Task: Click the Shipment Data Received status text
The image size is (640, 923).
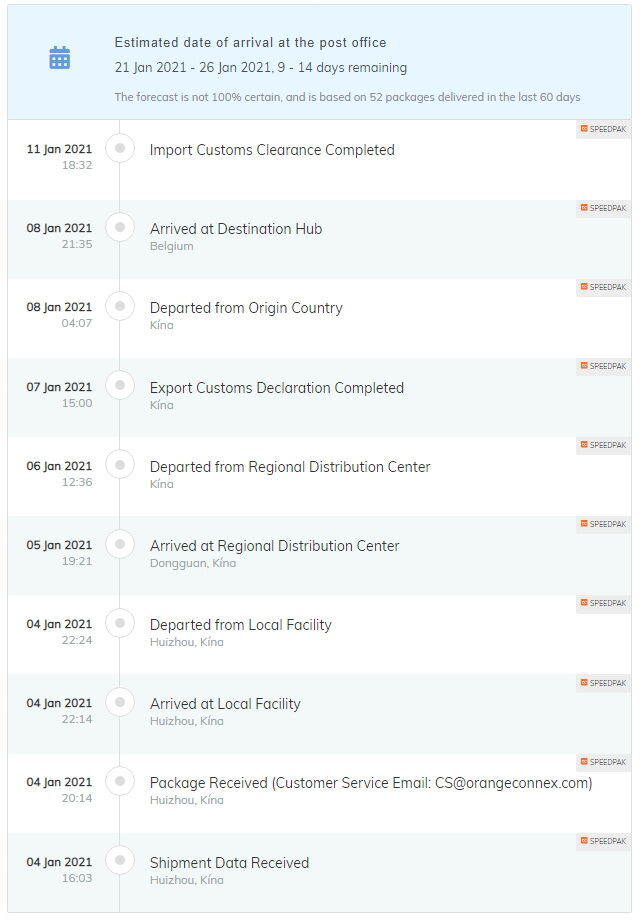Action: click(x=229, y=863)
